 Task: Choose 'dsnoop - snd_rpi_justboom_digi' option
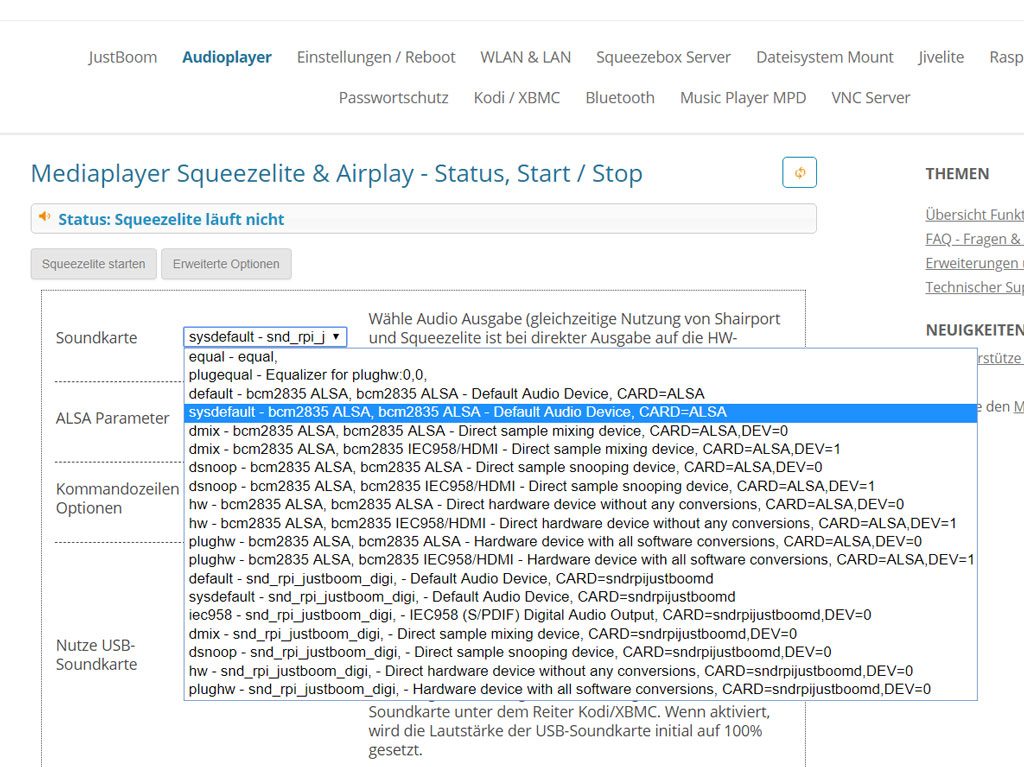pyautogui.click(x=581, y=652)
